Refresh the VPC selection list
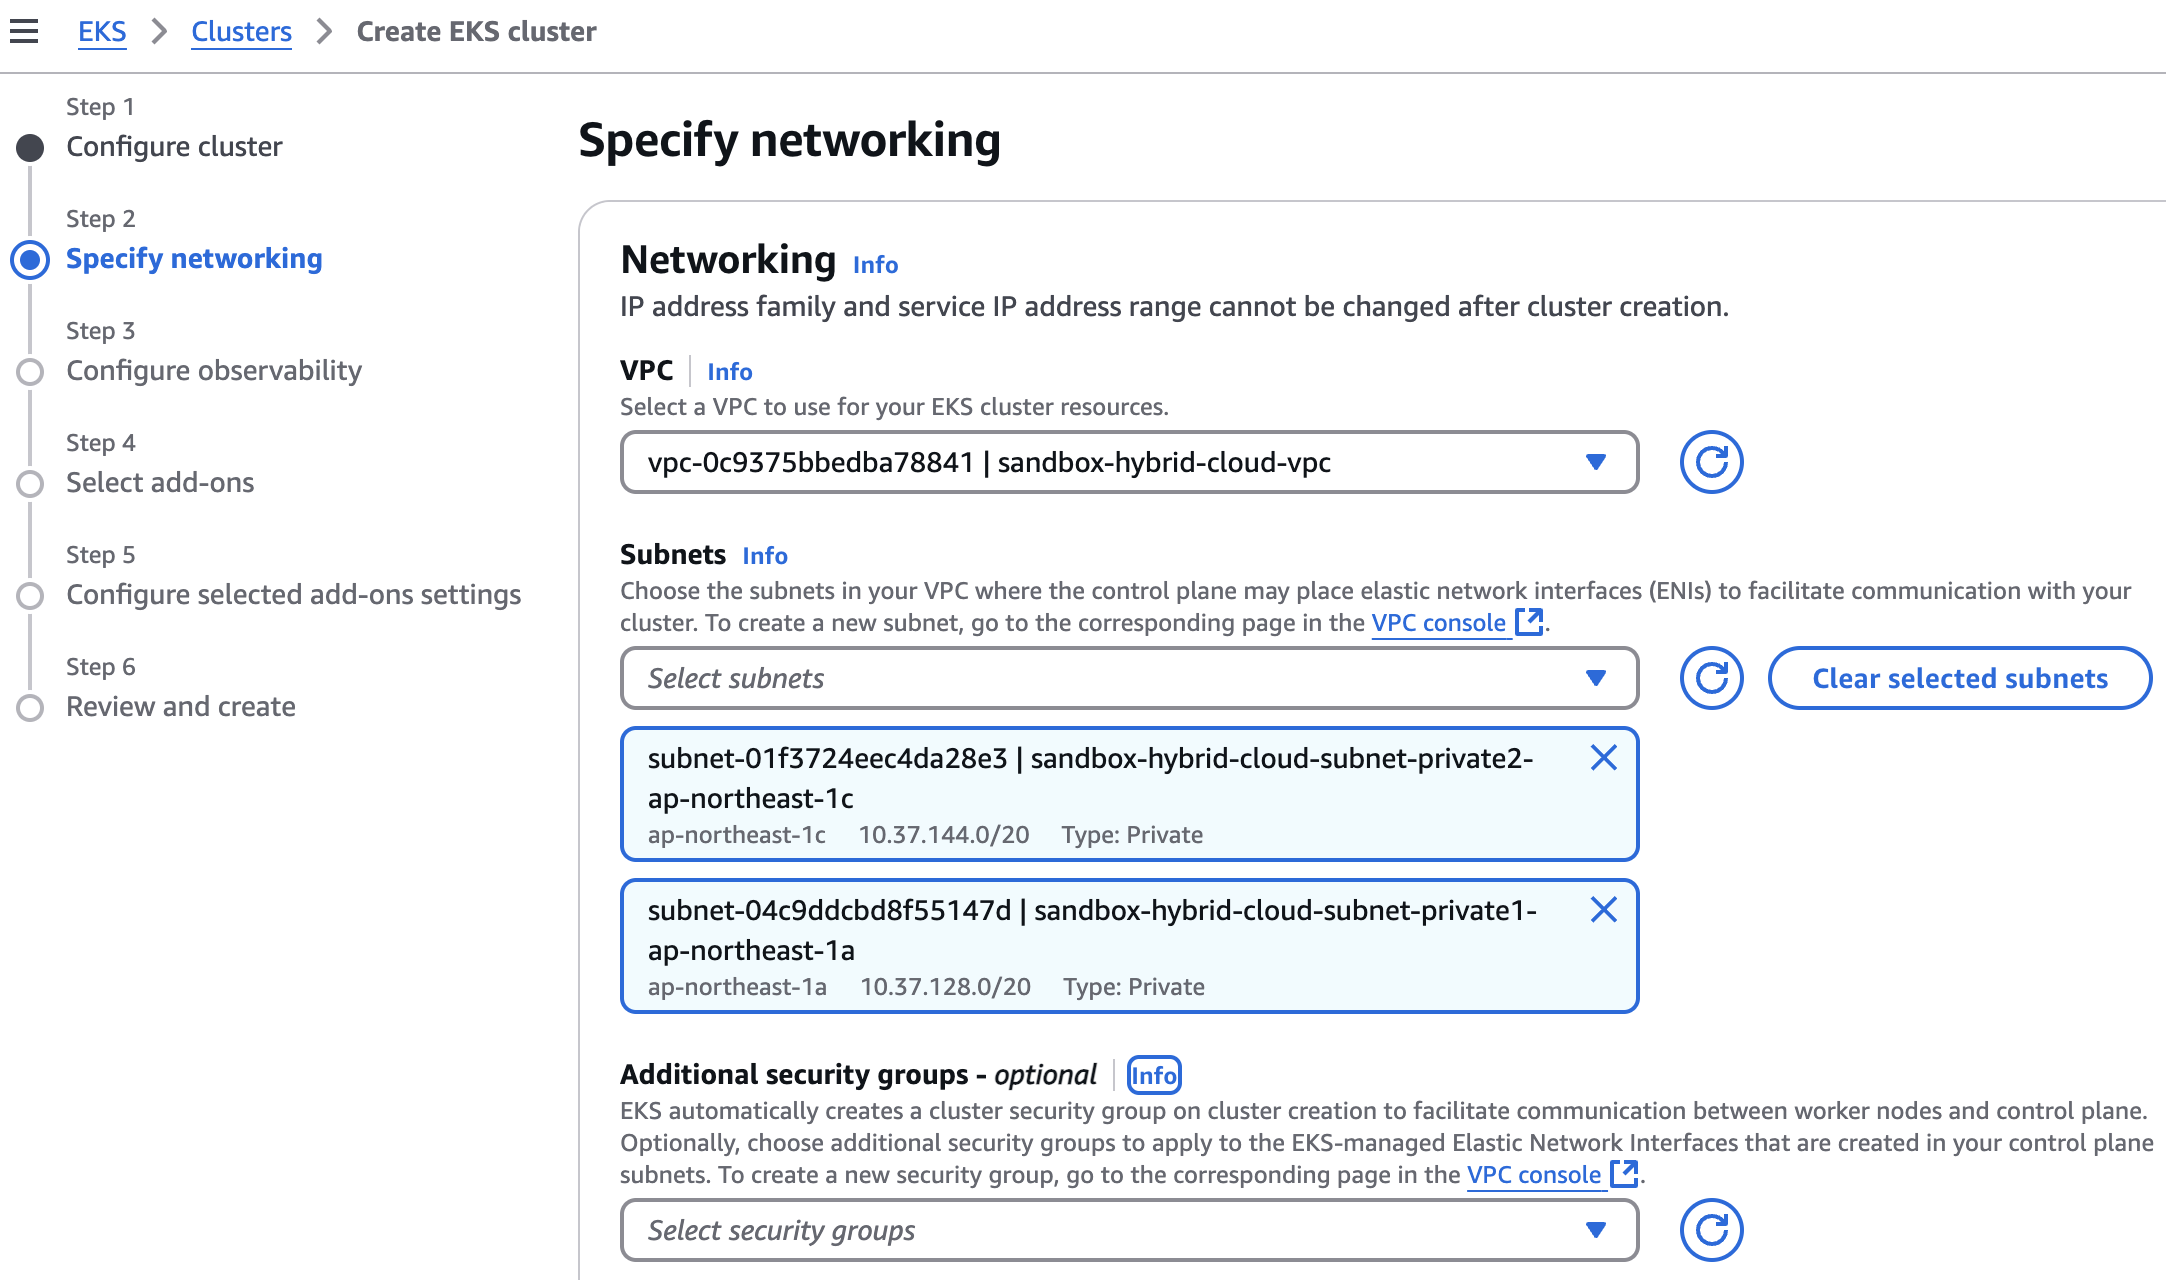This screenshot has width=2166, height=1280. tap(1712, 462)
